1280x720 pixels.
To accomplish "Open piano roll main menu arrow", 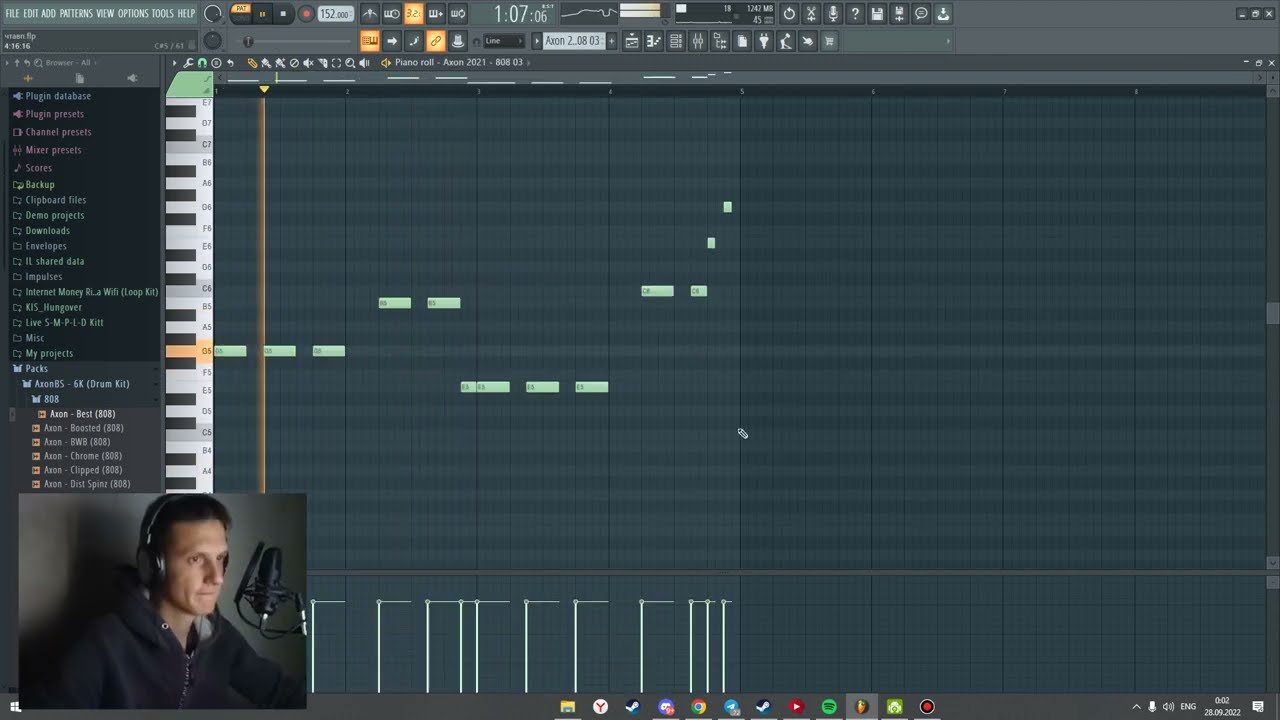I will 174,63.
